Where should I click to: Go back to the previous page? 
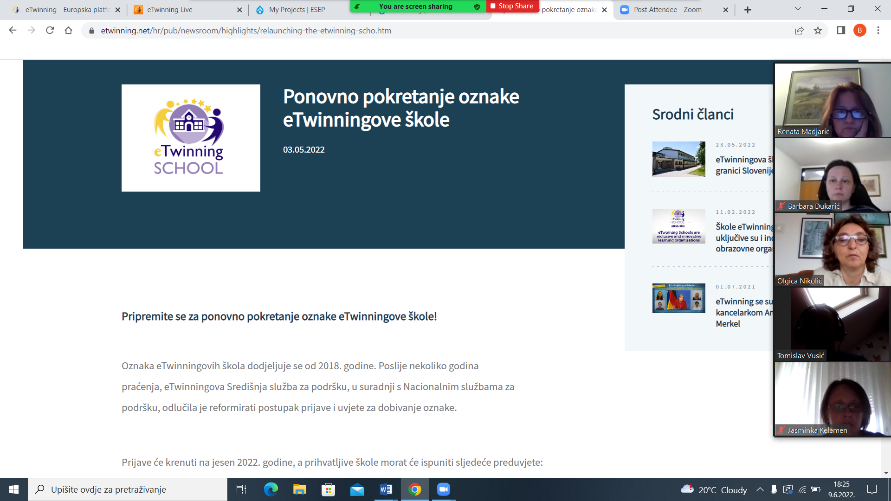coord(13,31)
